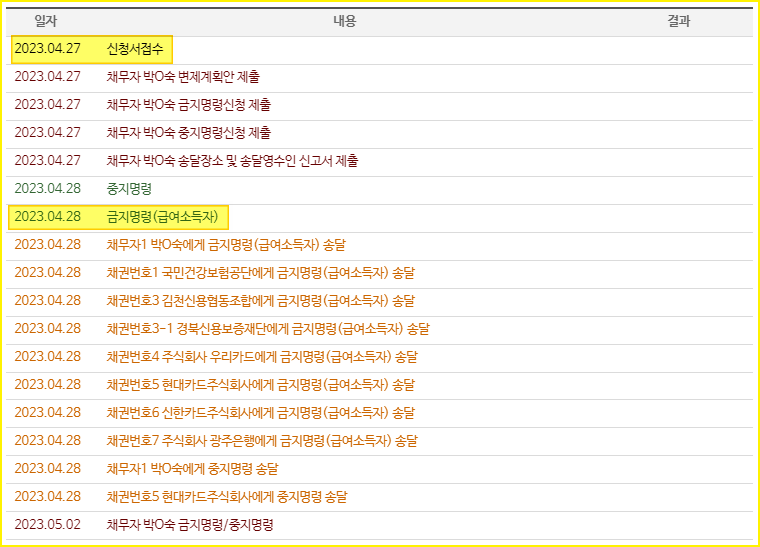Click date in the 변제계획안 제출 row
The width and height of the screenshot is (760, 547).
[x=48, y=77]
